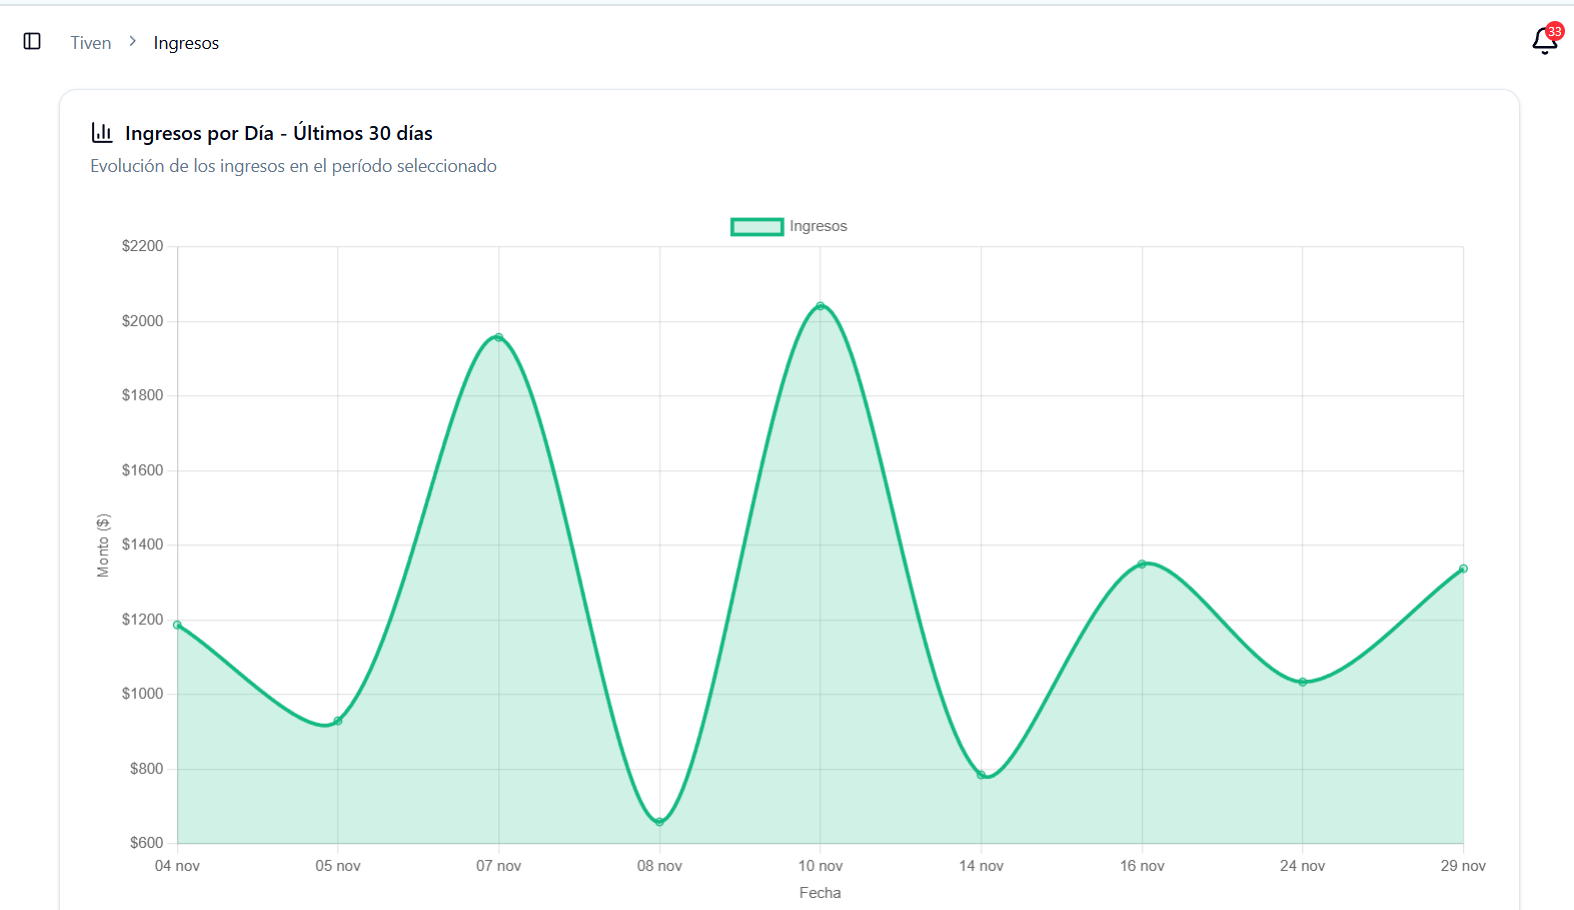
Task: Go to the Tiven breadcrumb
Action: (90, 43)
